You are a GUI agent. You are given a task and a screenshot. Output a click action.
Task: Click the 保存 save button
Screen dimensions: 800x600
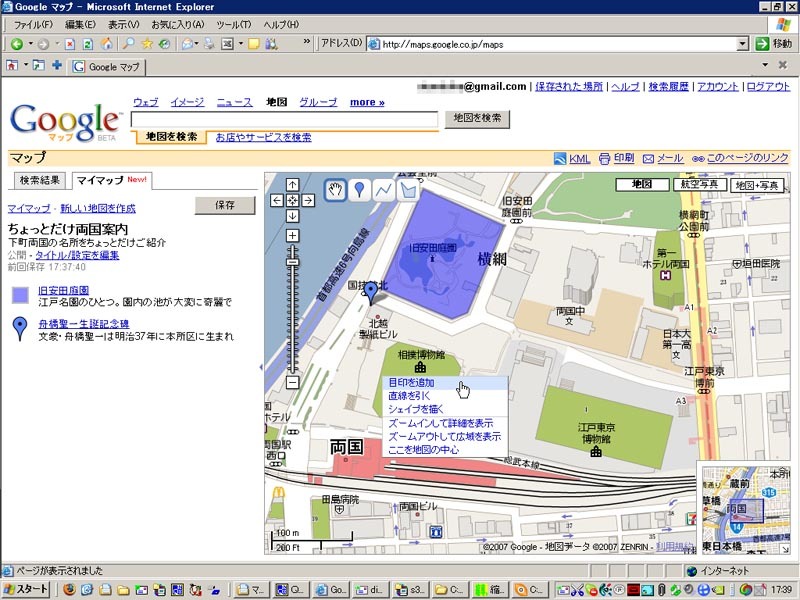(225, 205)
